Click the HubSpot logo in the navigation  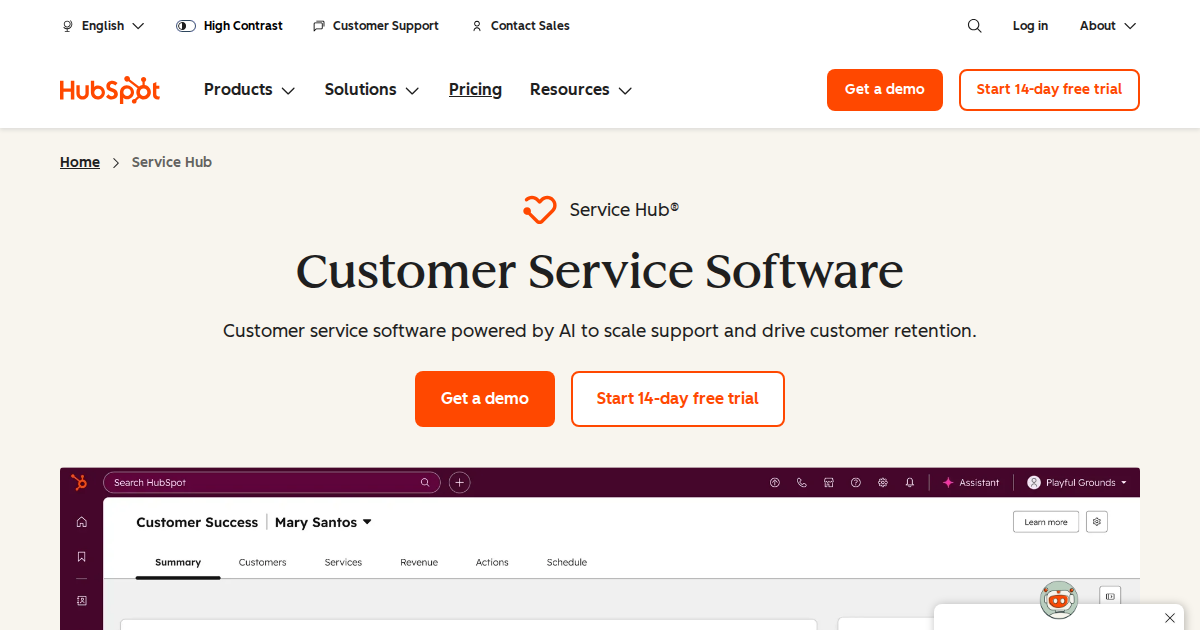(x=110, y=90)
